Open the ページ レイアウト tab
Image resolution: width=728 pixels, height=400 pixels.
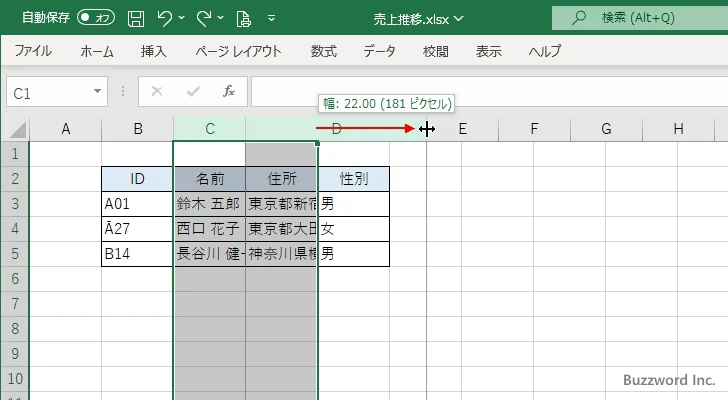(238, 51)
